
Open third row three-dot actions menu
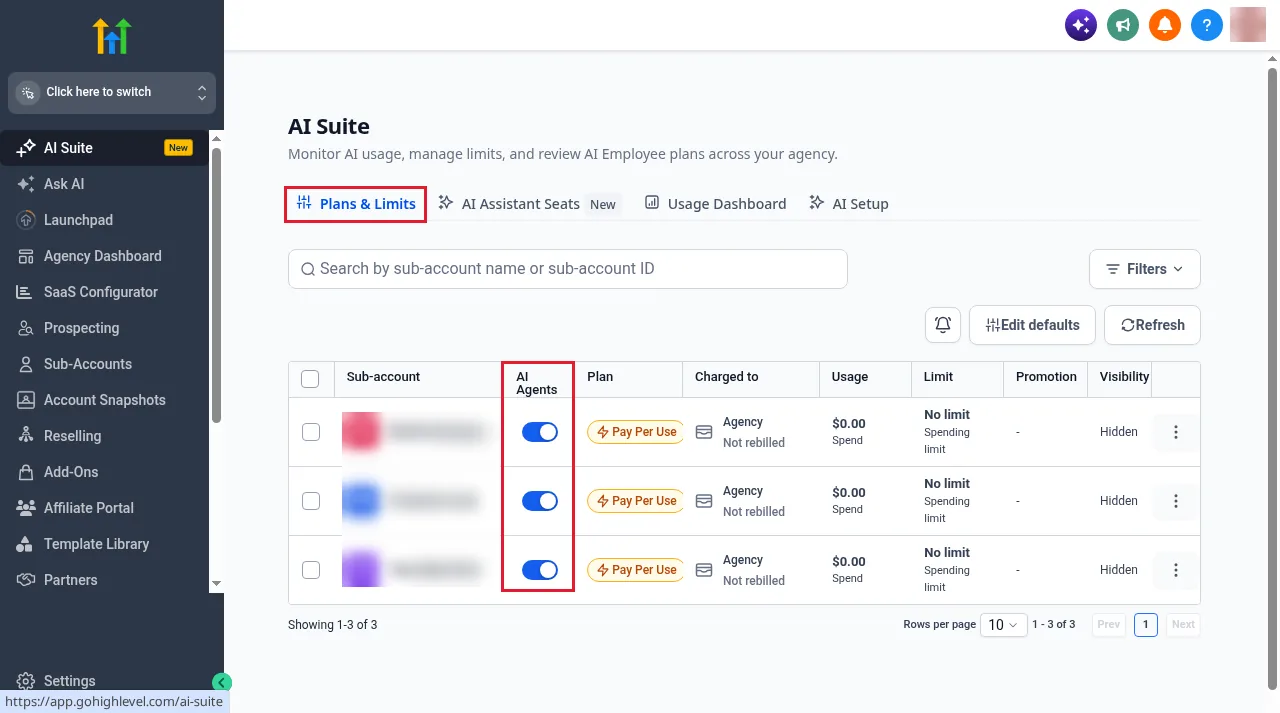pyautogui.click(x=1176, y=570)
